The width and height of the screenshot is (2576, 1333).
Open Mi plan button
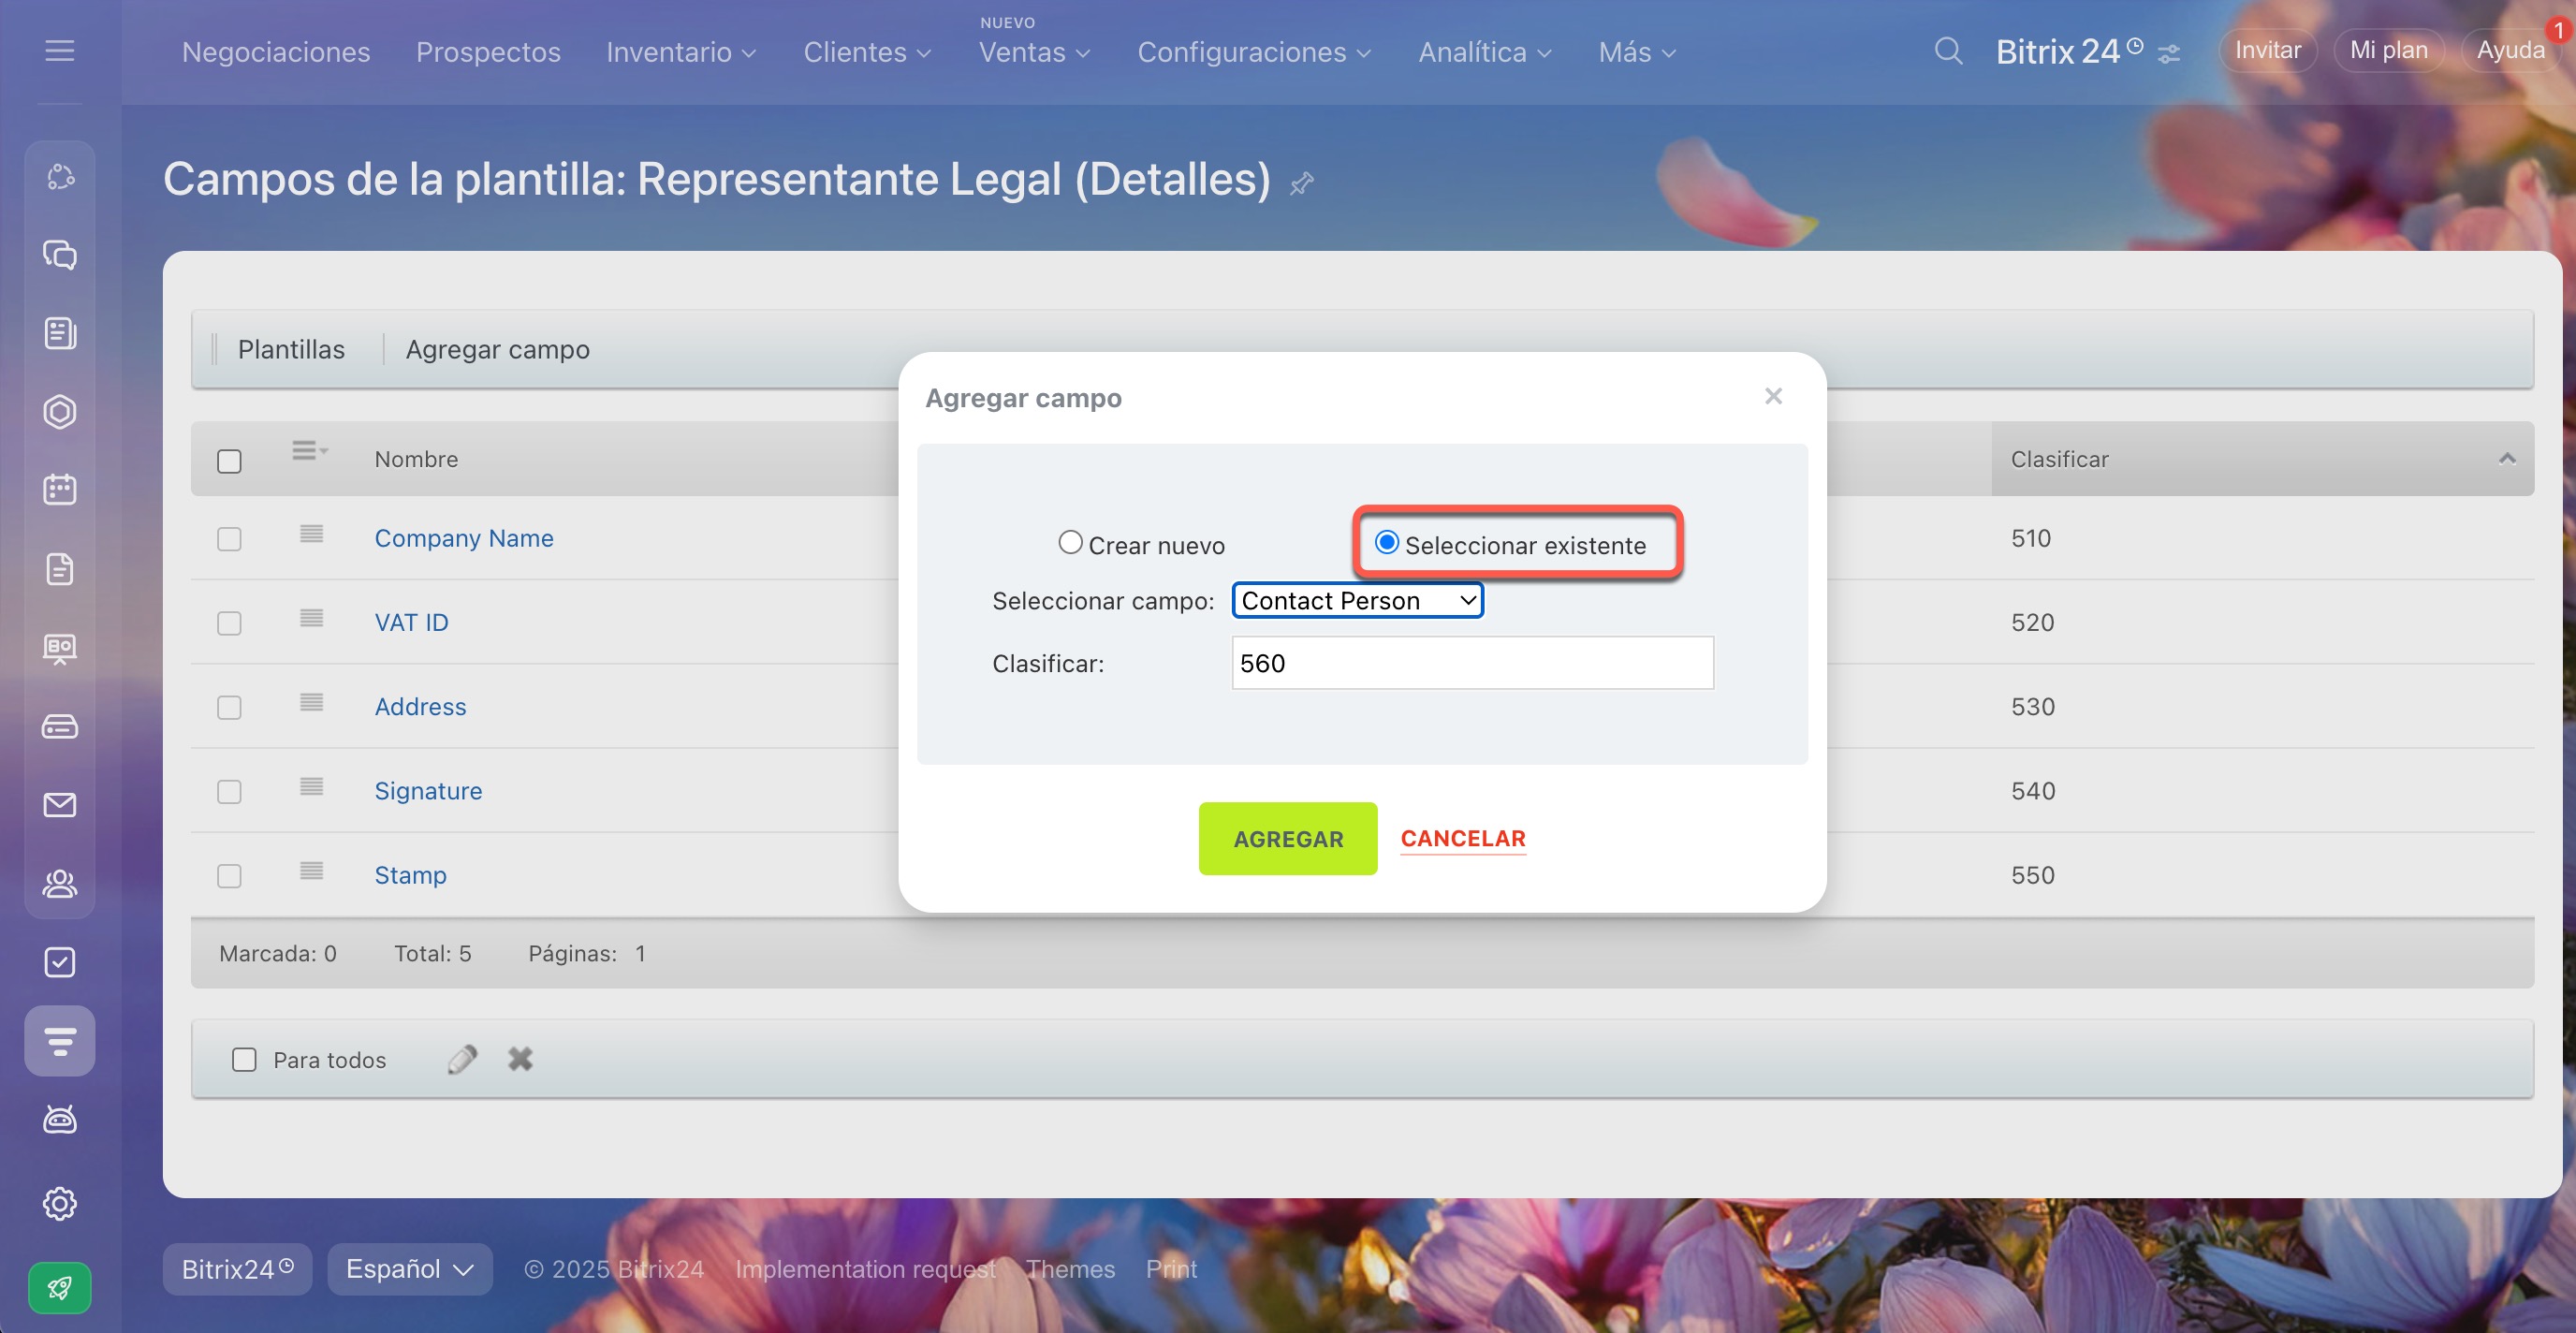[2388, 50]
